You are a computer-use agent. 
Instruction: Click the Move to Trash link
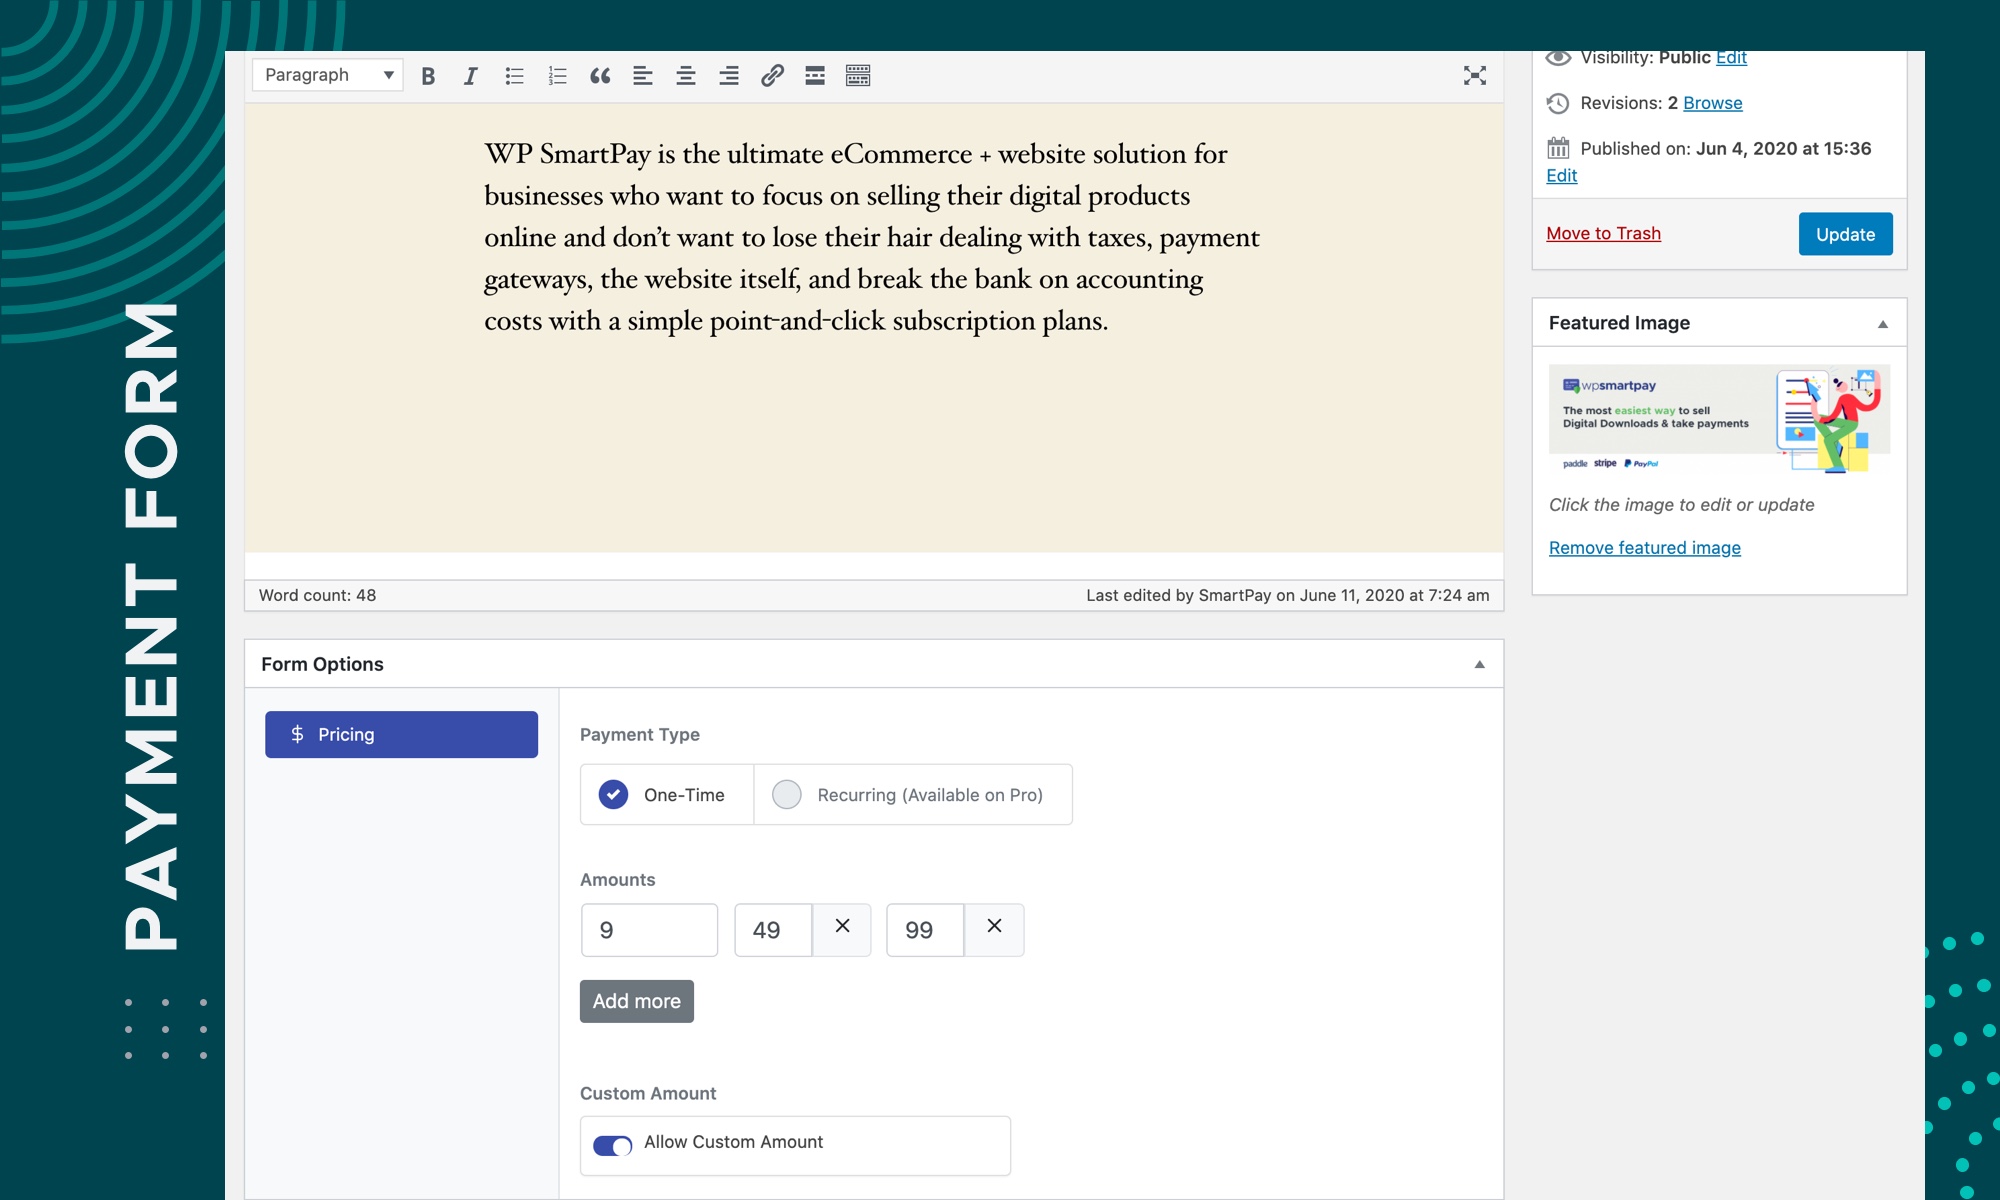[x=1603, y=234]
